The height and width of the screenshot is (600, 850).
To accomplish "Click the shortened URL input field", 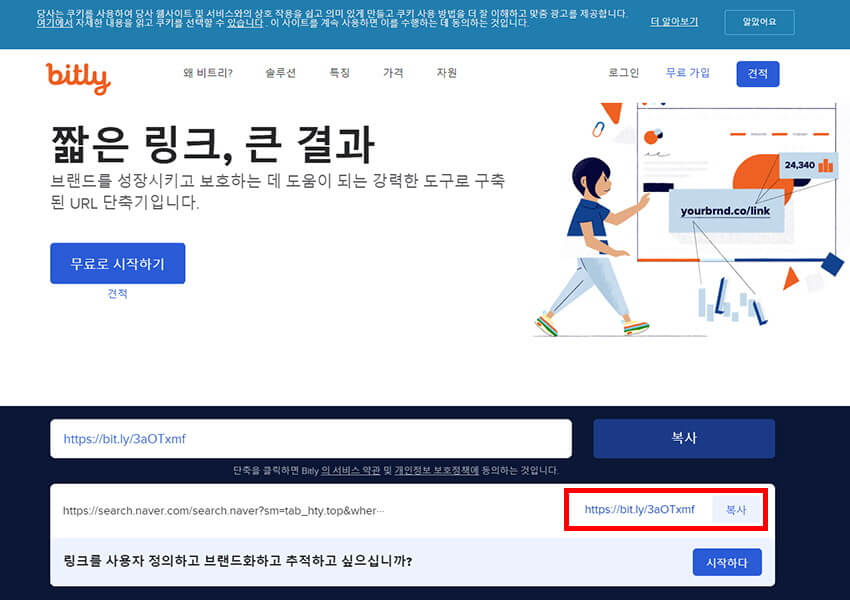I will pos(311,438).
